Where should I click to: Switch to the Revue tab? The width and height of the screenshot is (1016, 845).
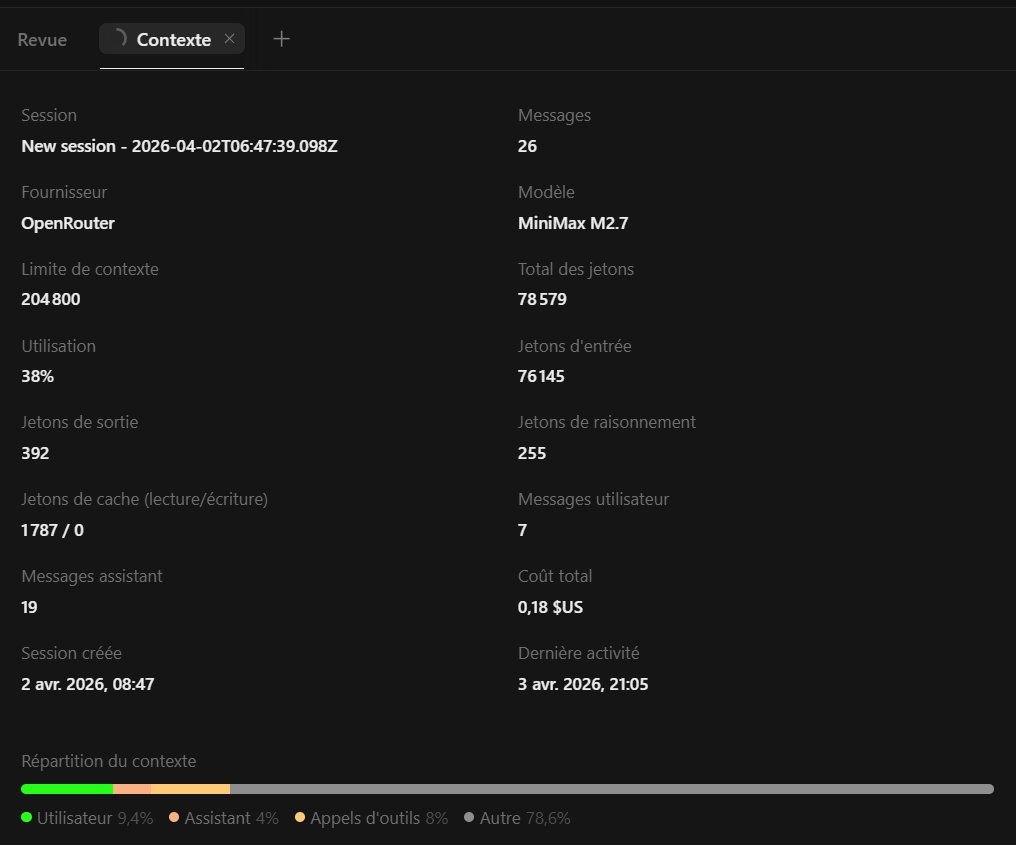tap(42, 40)
